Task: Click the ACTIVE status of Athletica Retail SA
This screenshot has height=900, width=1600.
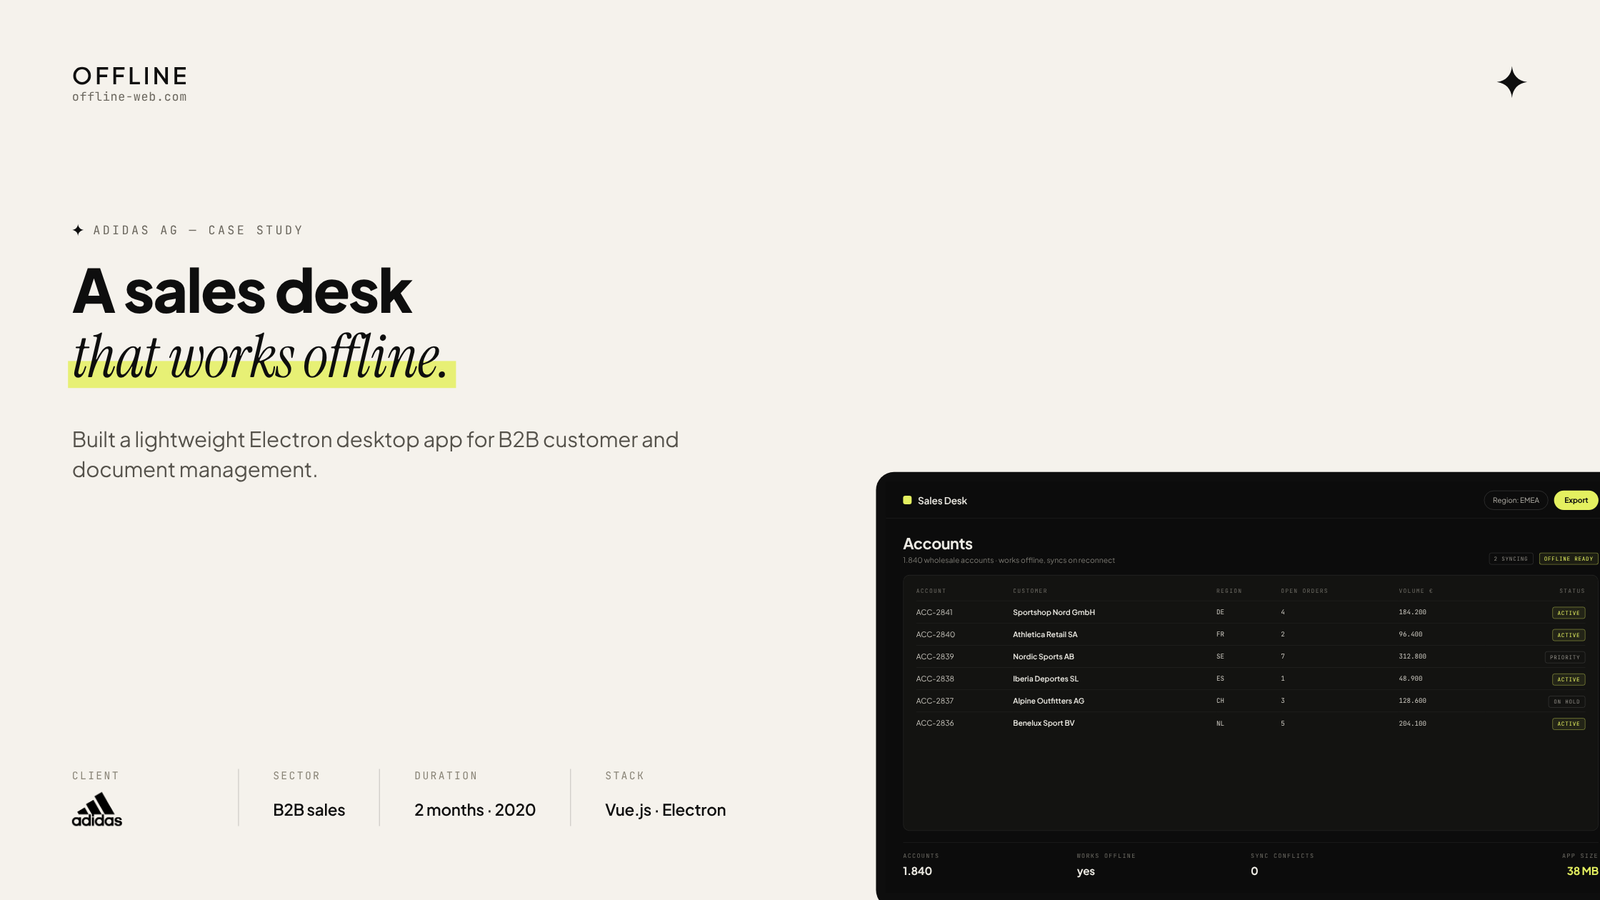Action: [x=1568, y=635]
